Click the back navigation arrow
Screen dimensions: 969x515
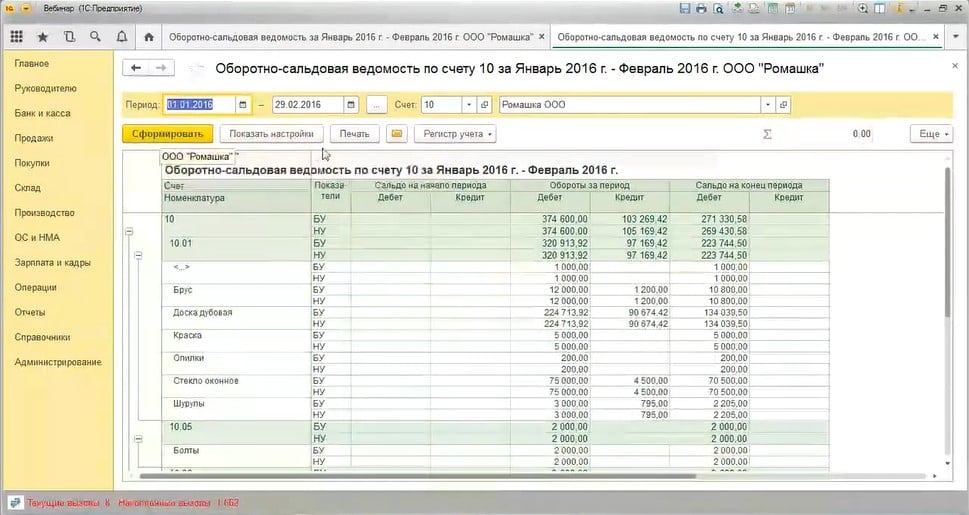135,68
